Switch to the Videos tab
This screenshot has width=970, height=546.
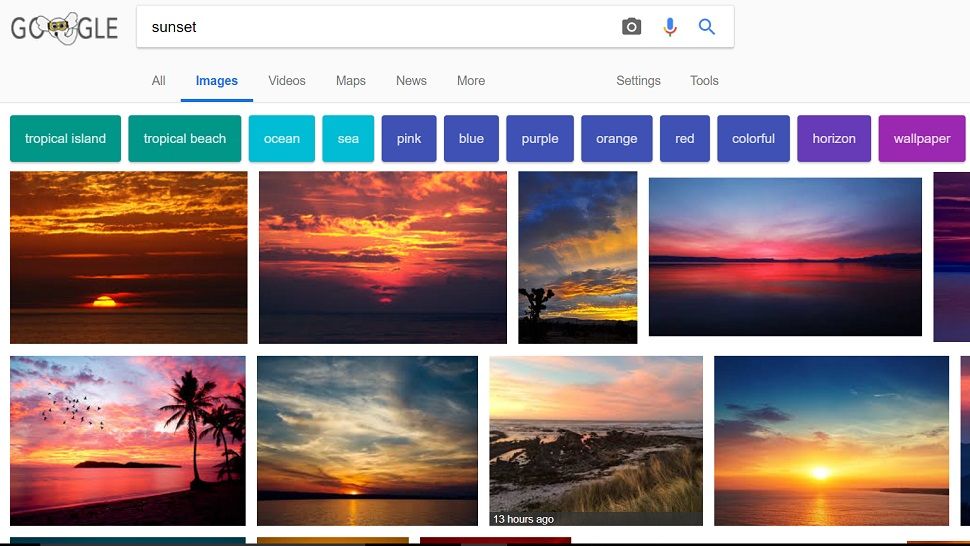tap(286, 80)
